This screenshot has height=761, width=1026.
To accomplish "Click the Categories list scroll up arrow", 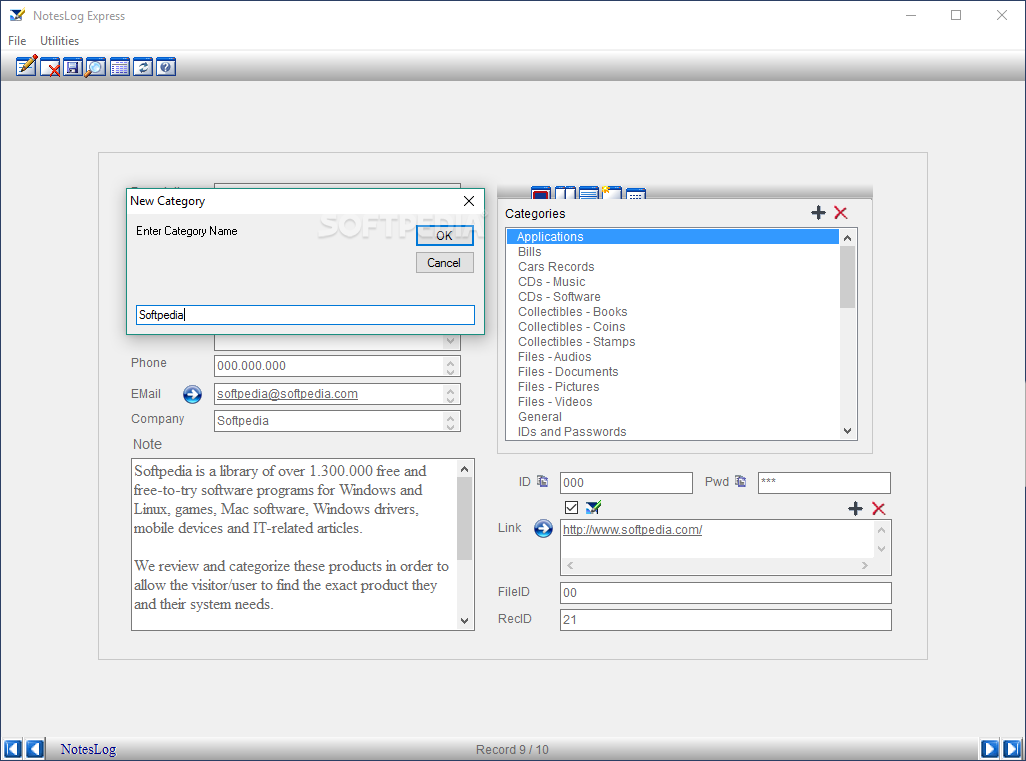I will pyautogui.click(x=847, y=238).
